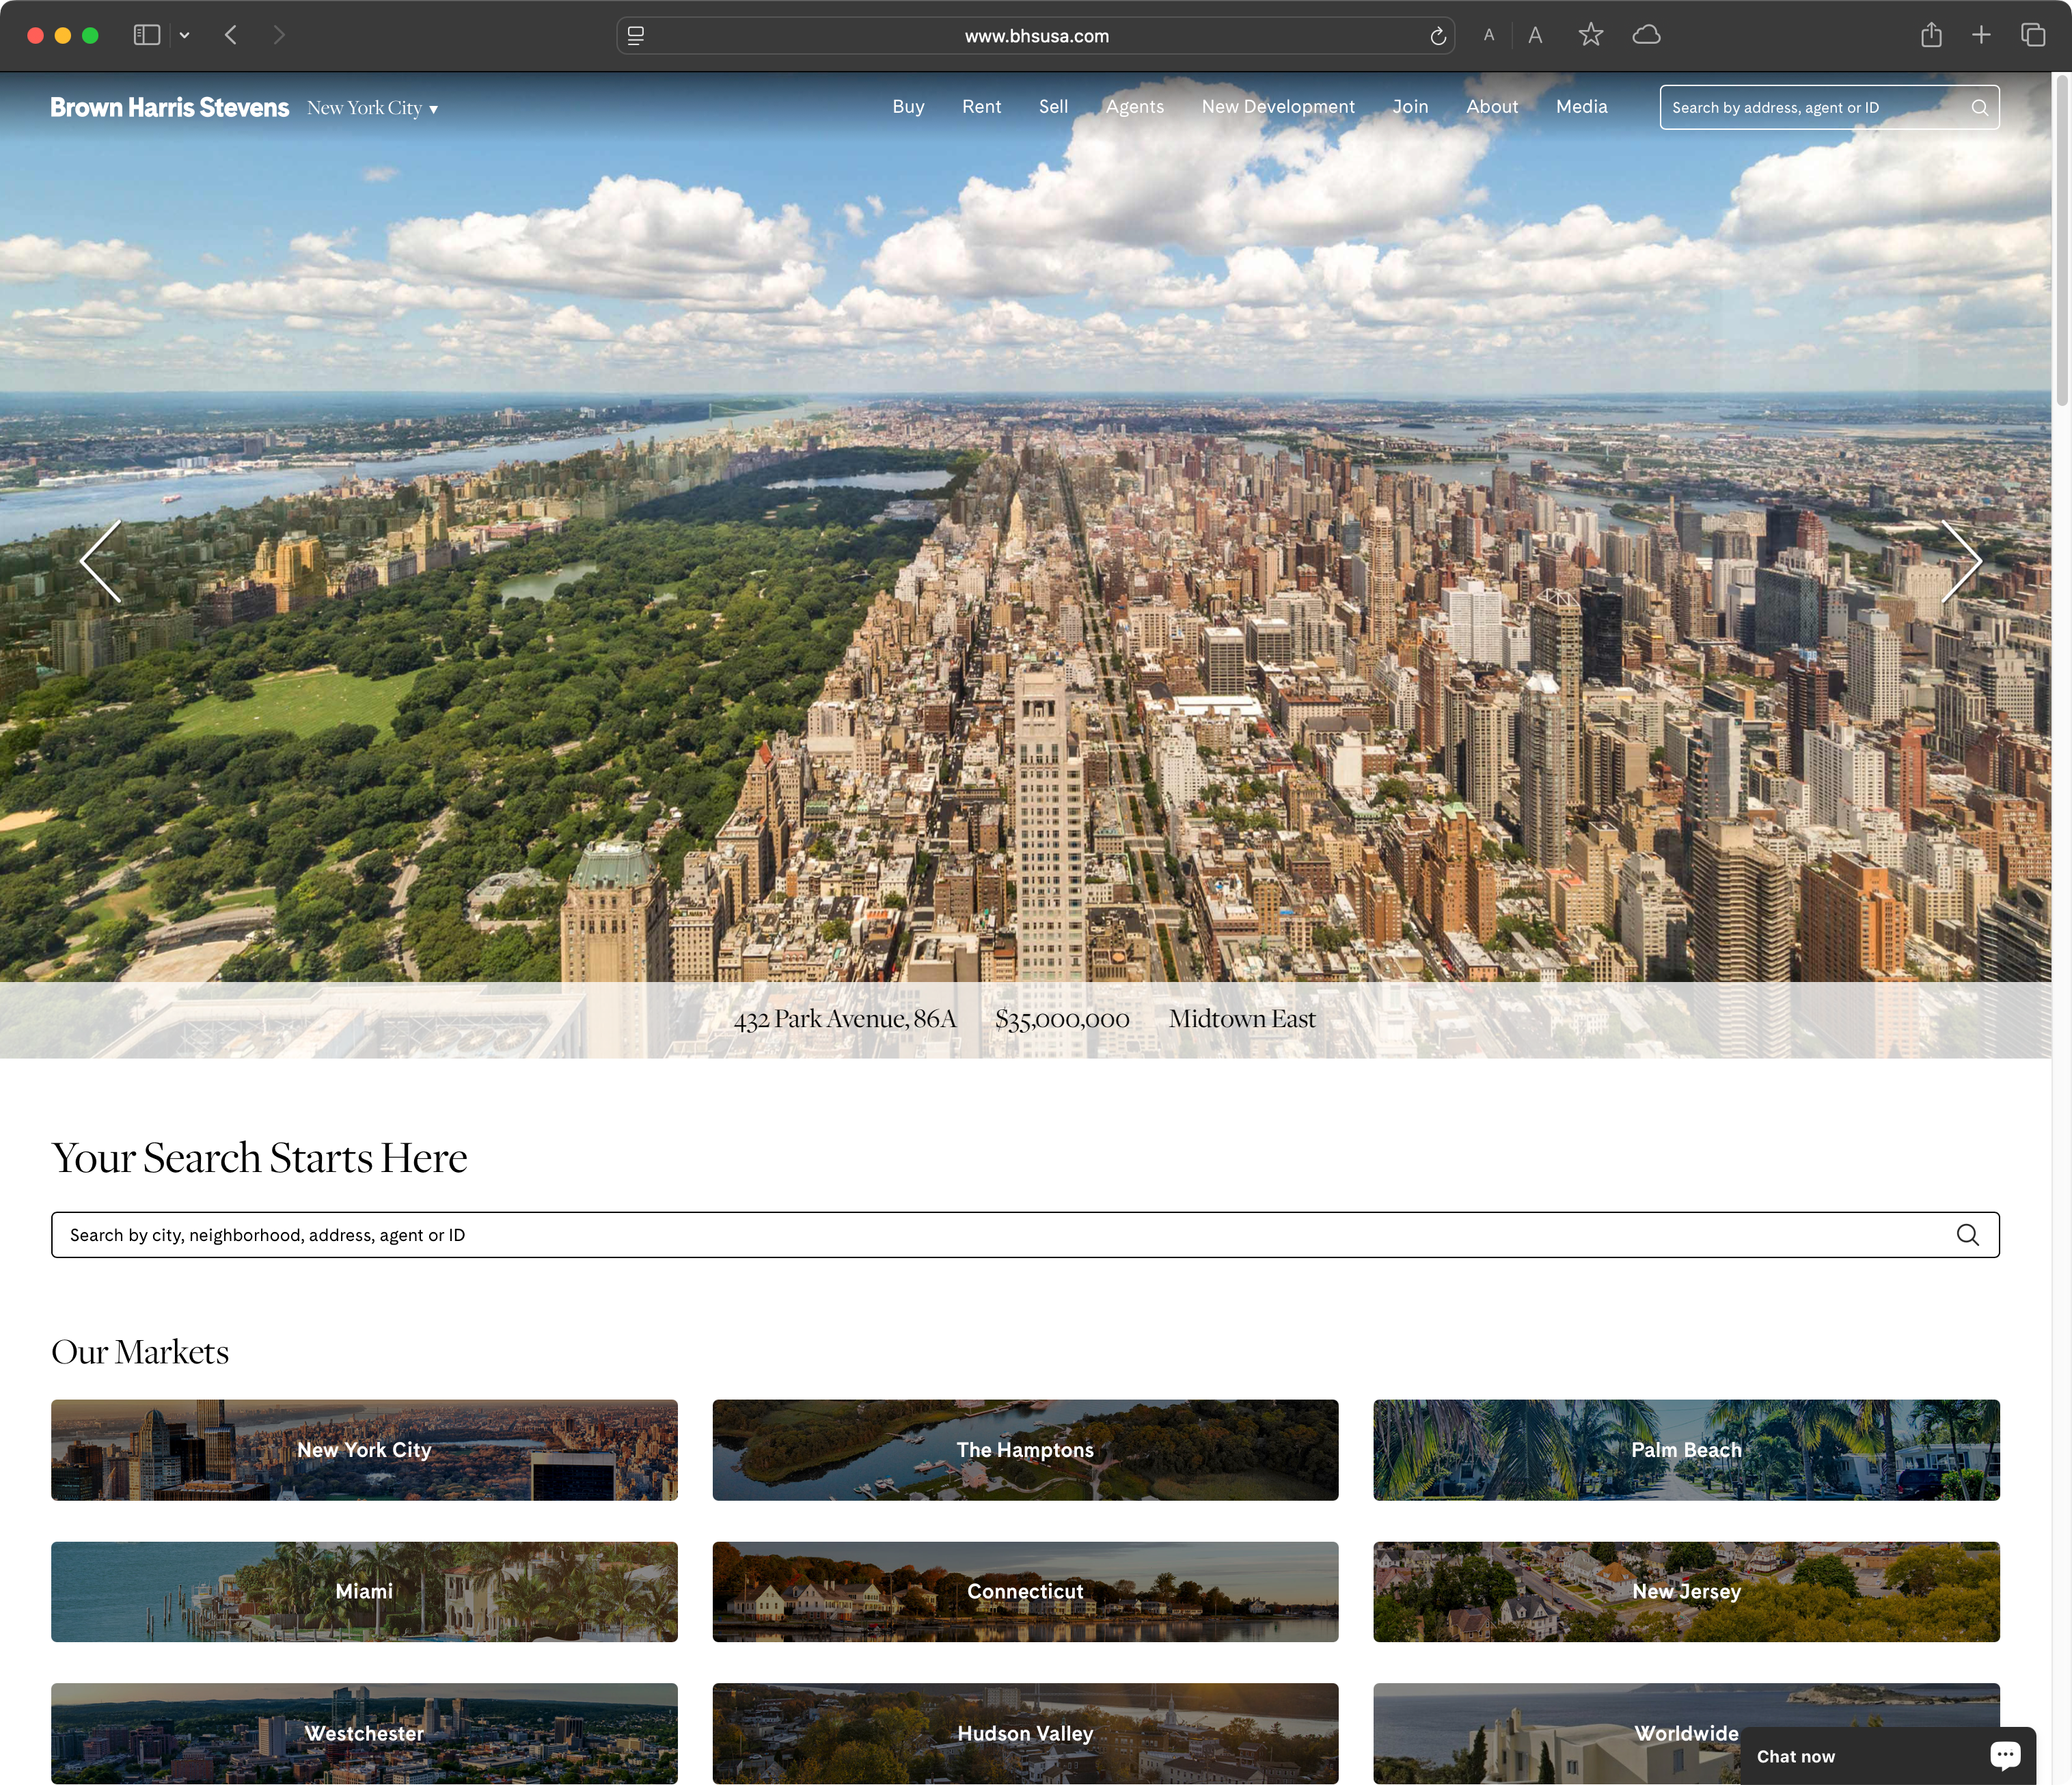2072x1785 pixels.
Task: Show next hero slide with right arrow
Action: (1960, 561)
